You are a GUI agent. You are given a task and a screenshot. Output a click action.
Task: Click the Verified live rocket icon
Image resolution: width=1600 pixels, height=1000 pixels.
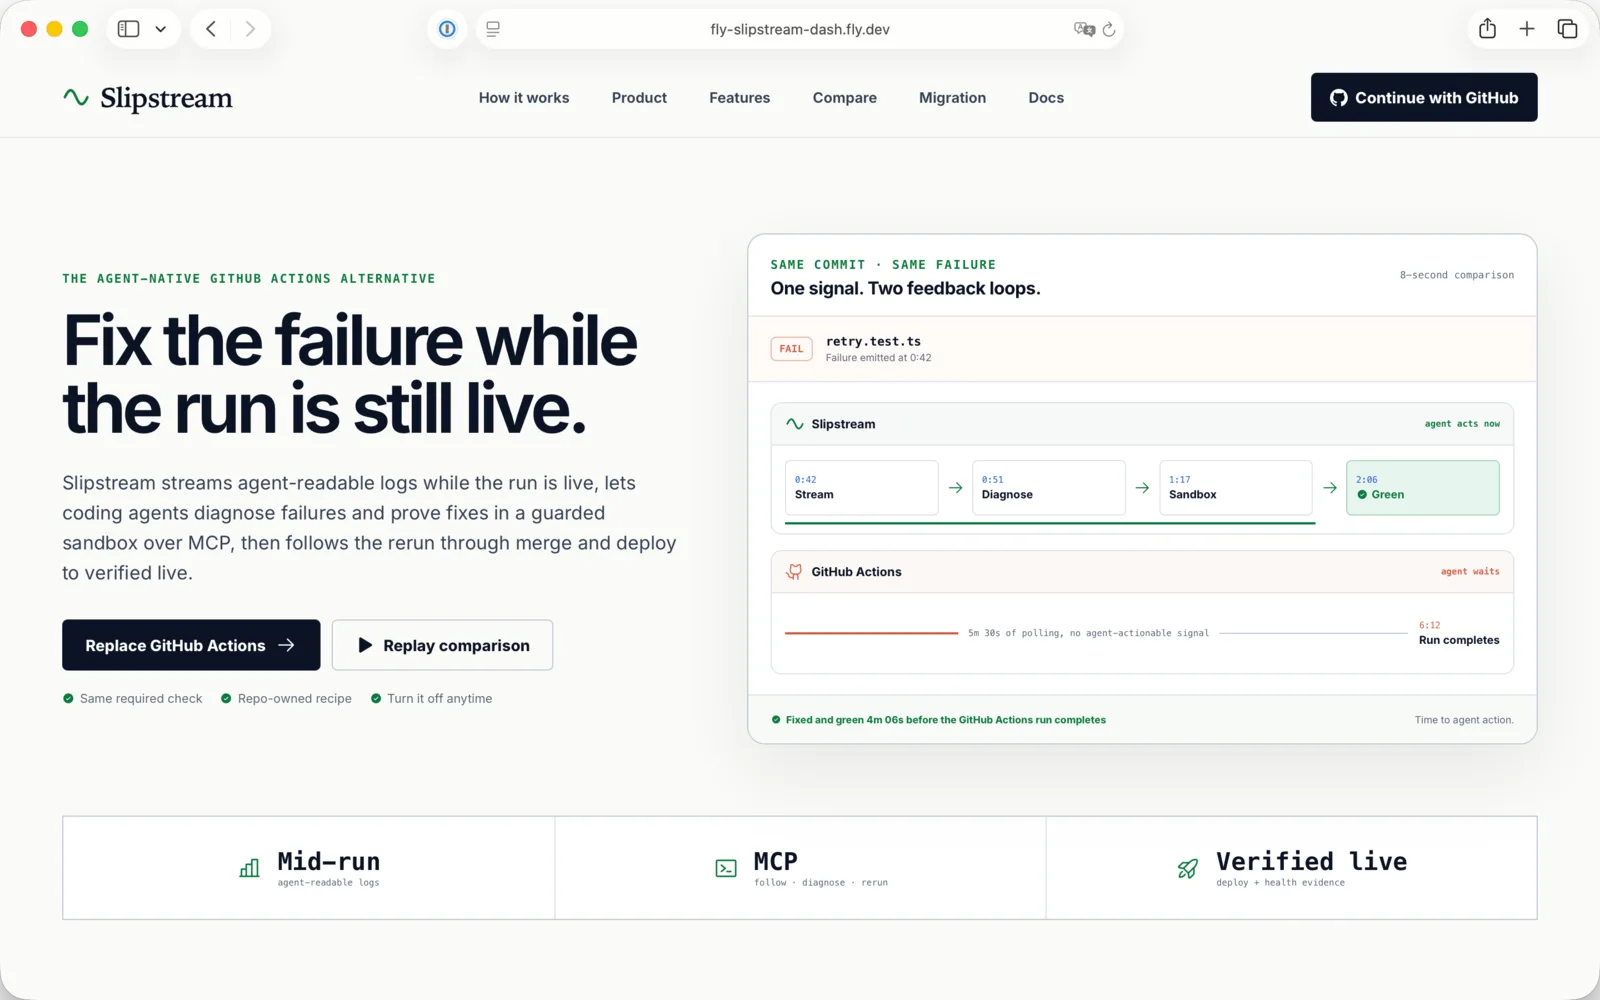point(1188,868)
